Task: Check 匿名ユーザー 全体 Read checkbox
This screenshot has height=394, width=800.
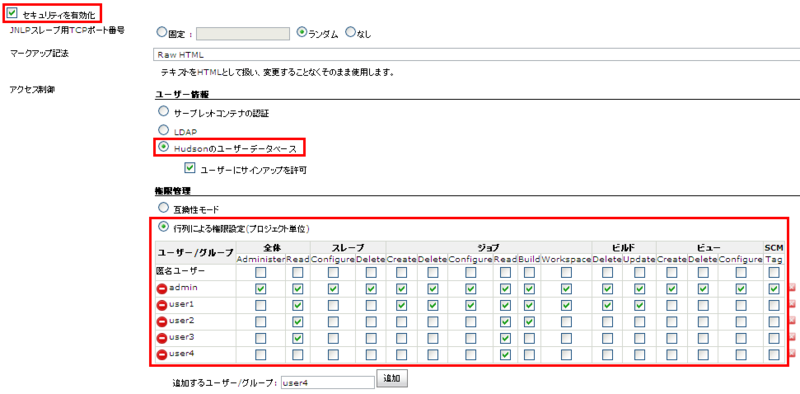Action: [298, 273]
